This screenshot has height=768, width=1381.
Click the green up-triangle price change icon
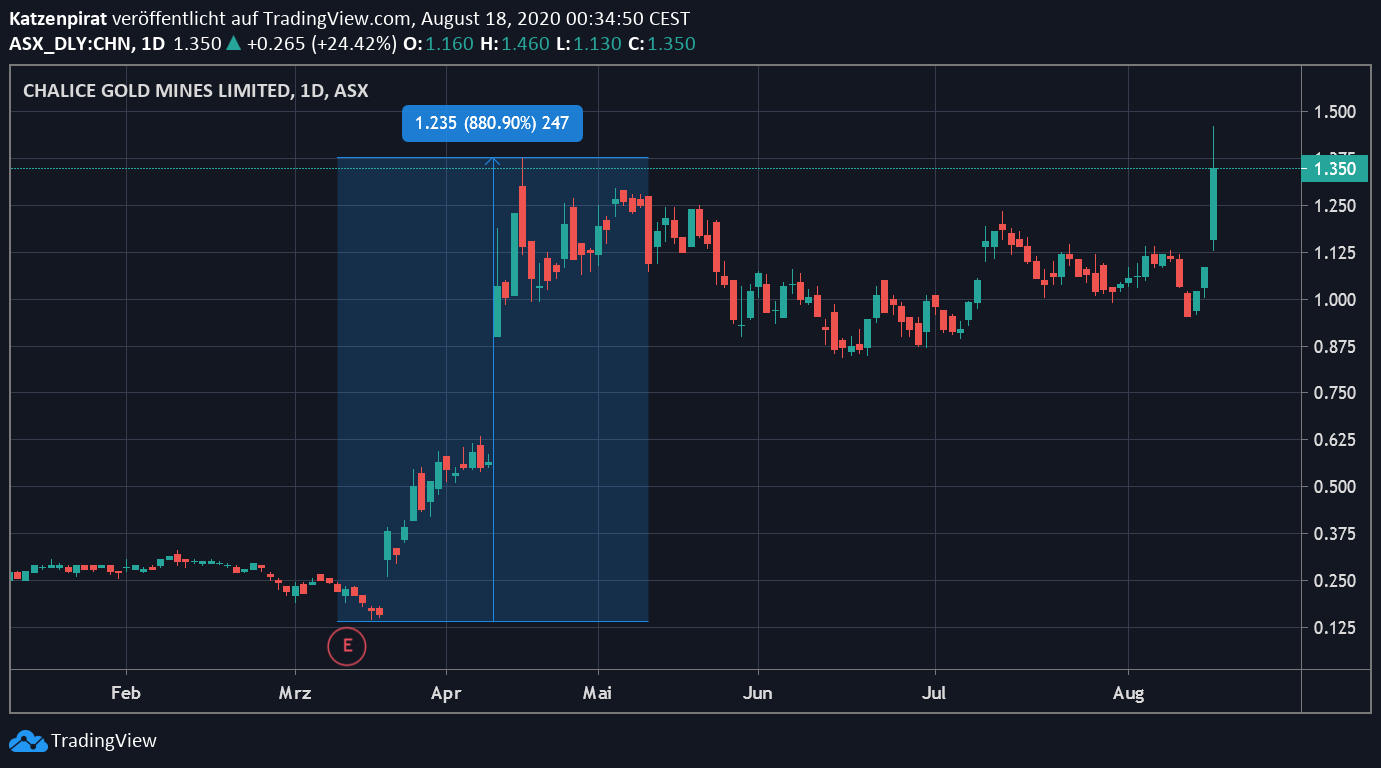[233, 43]
